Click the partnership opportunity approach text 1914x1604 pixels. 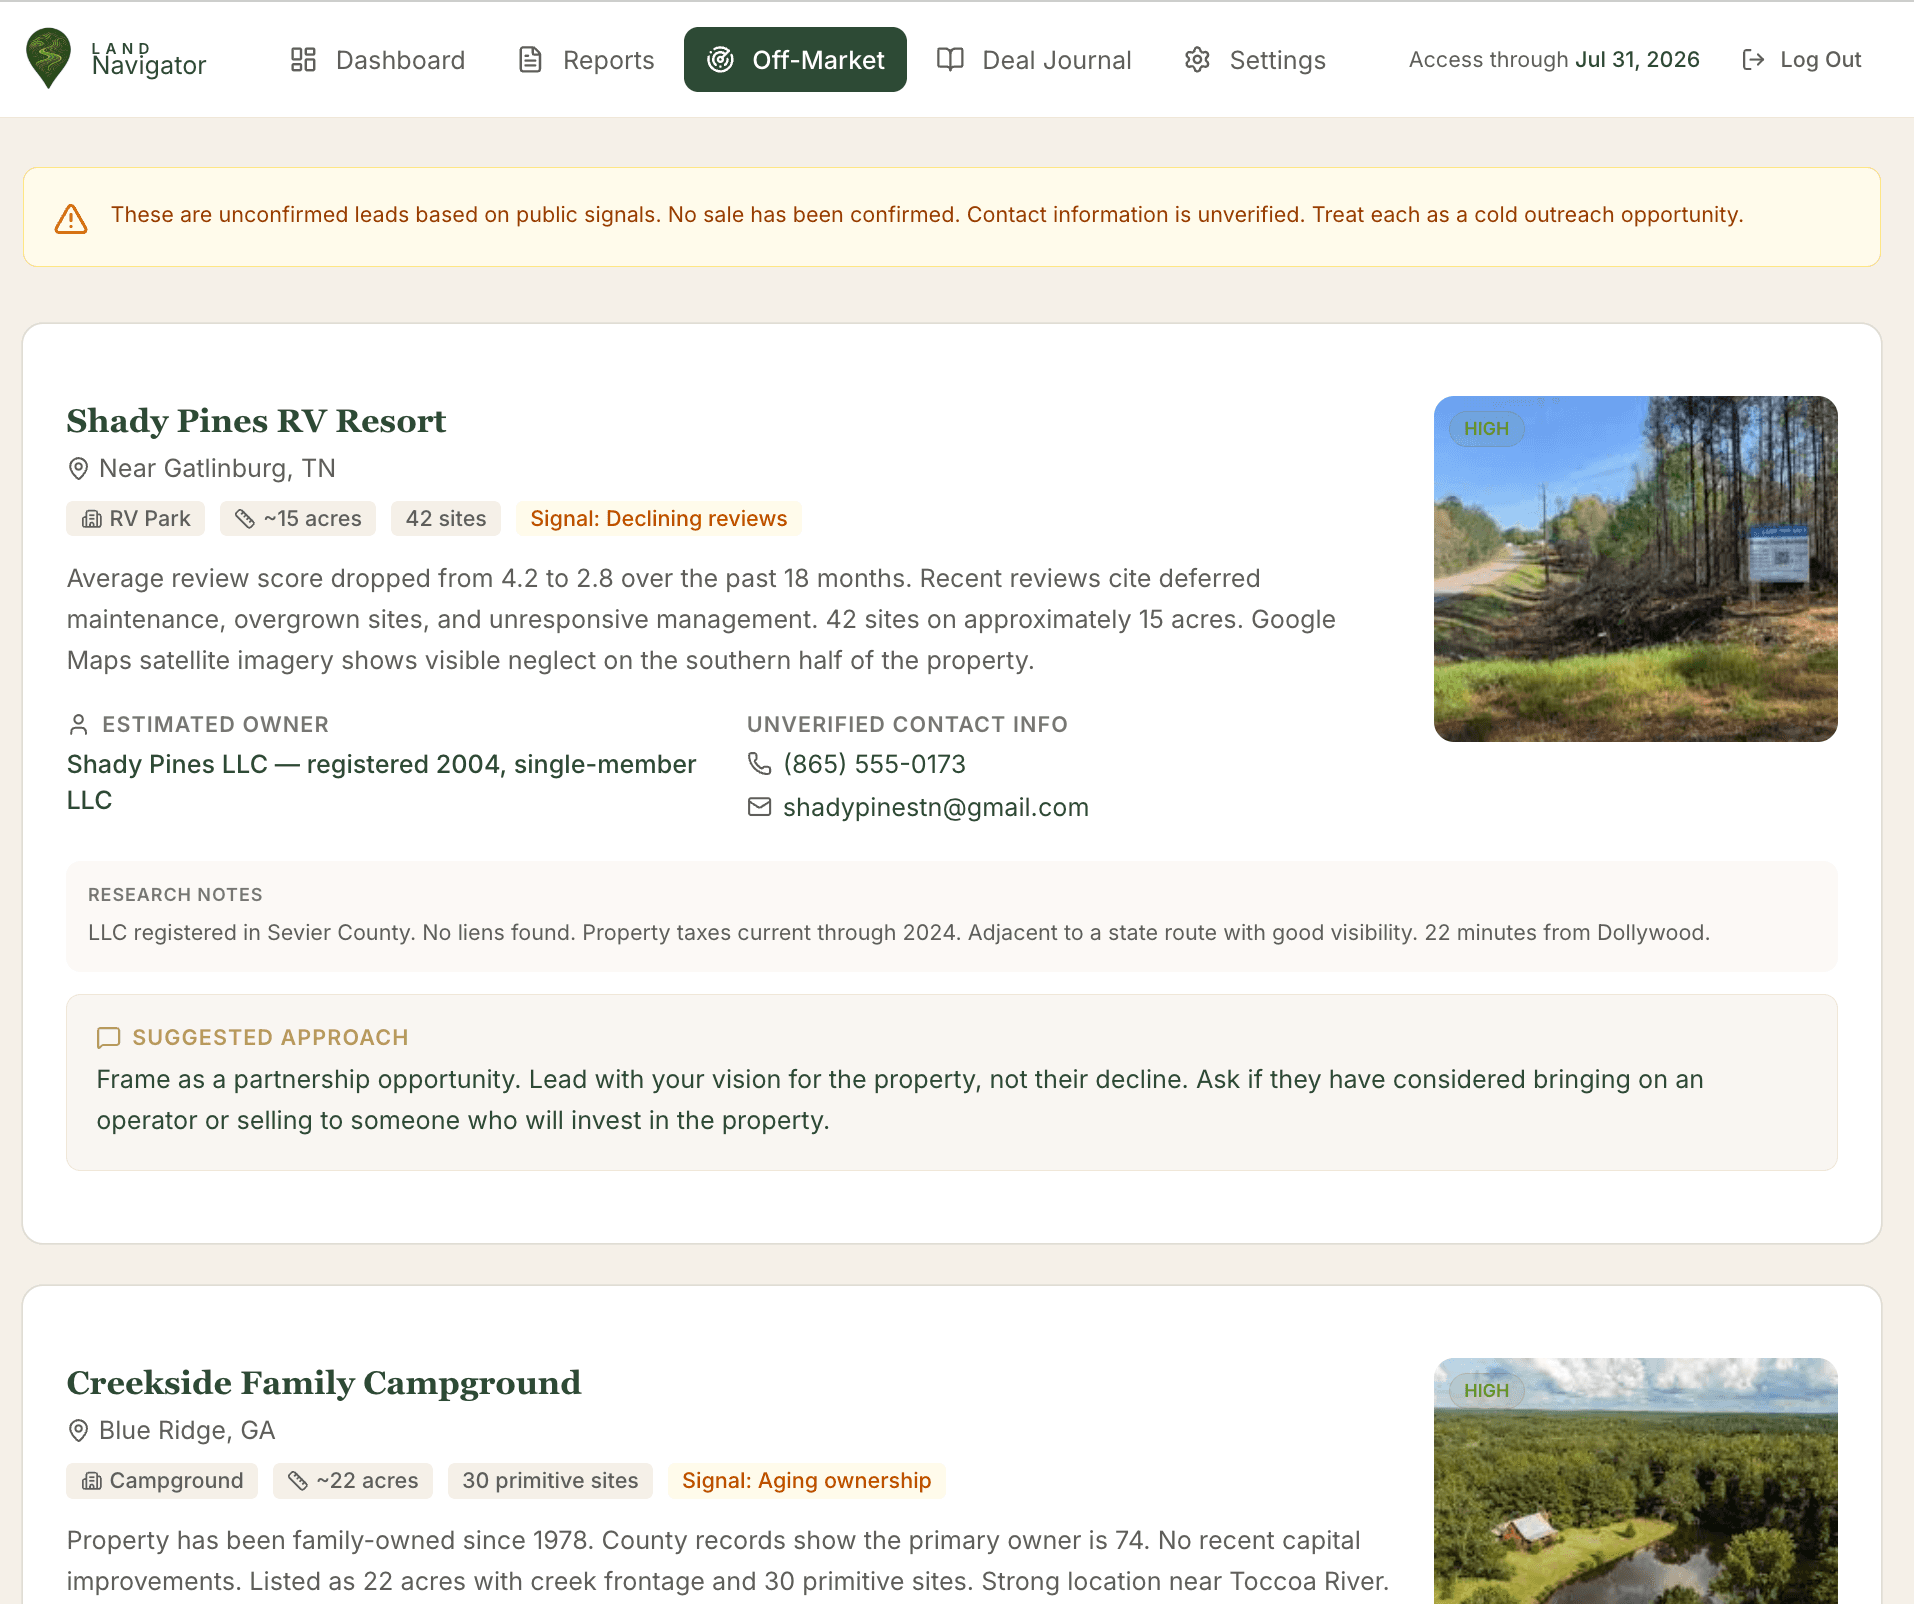(900, 1100)
